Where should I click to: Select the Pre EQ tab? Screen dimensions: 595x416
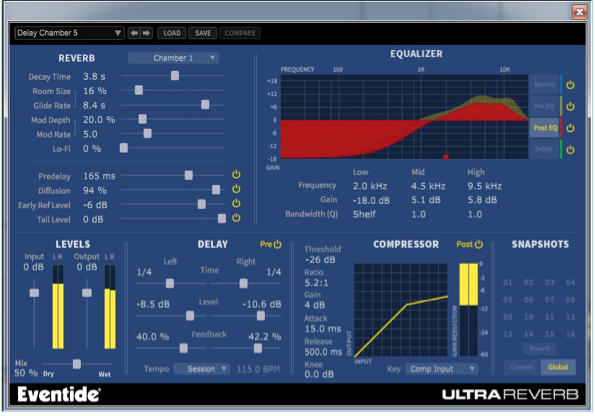click(x=545, y=106)
